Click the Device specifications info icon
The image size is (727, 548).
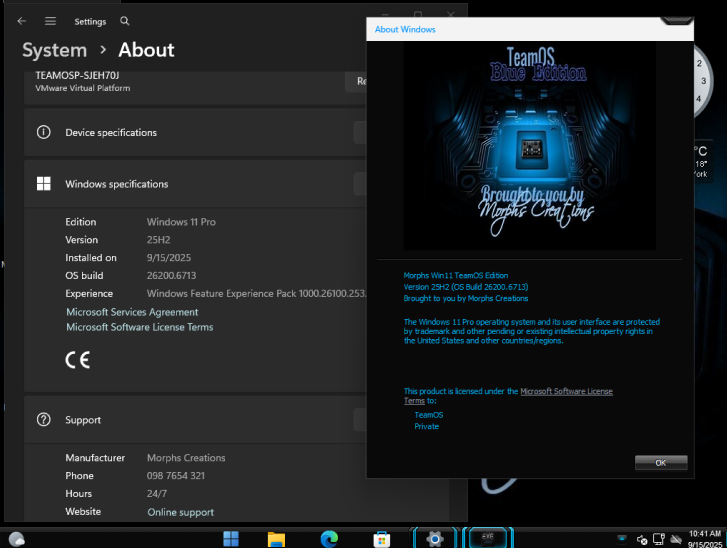pyautogui.click(x=44, y=133)
